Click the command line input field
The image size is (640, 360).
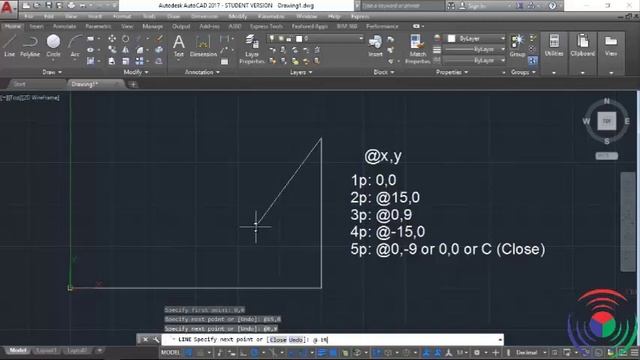tap(332, 340)
